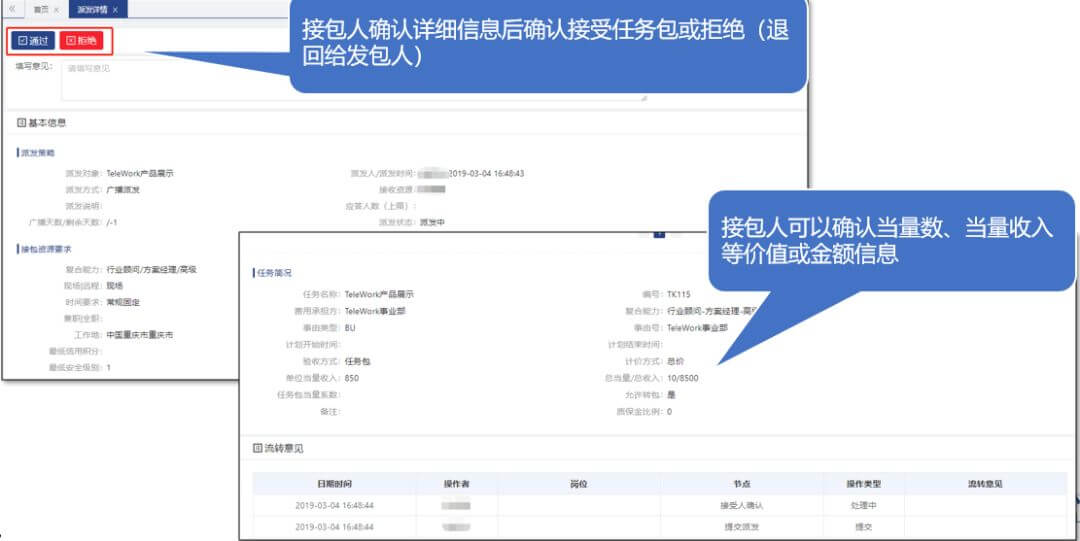Collapse the 流转意见 section icon
1080x541 pixels.
pyautogui.click(x=257, y=449)
